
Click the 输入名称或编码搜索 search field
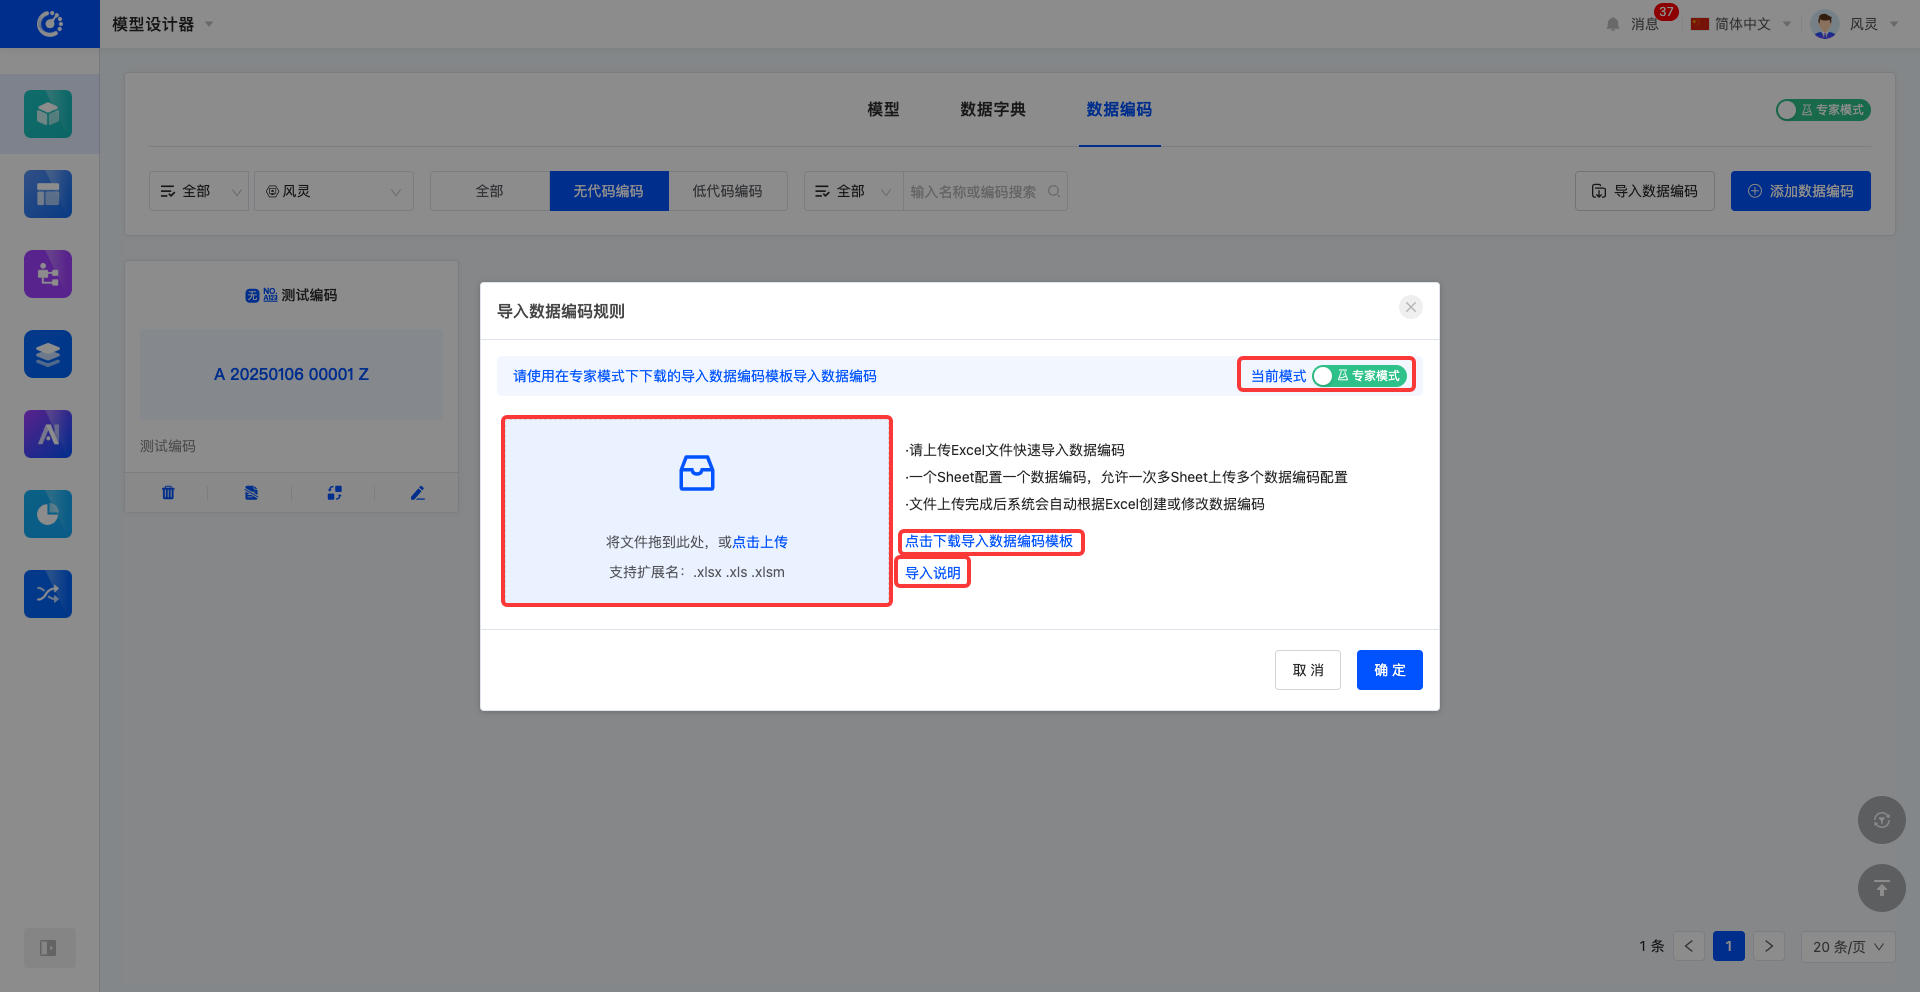pos(975,192)
